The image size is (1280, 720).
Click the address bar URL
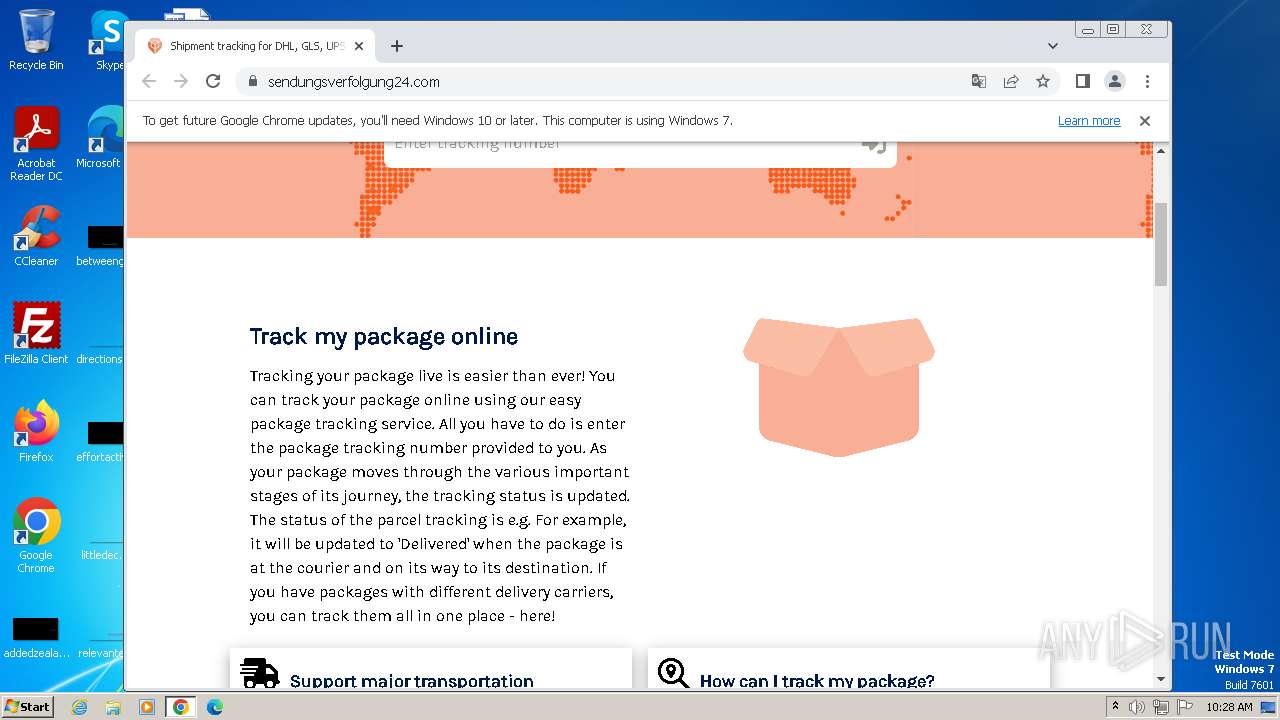(x=354, y=82)
